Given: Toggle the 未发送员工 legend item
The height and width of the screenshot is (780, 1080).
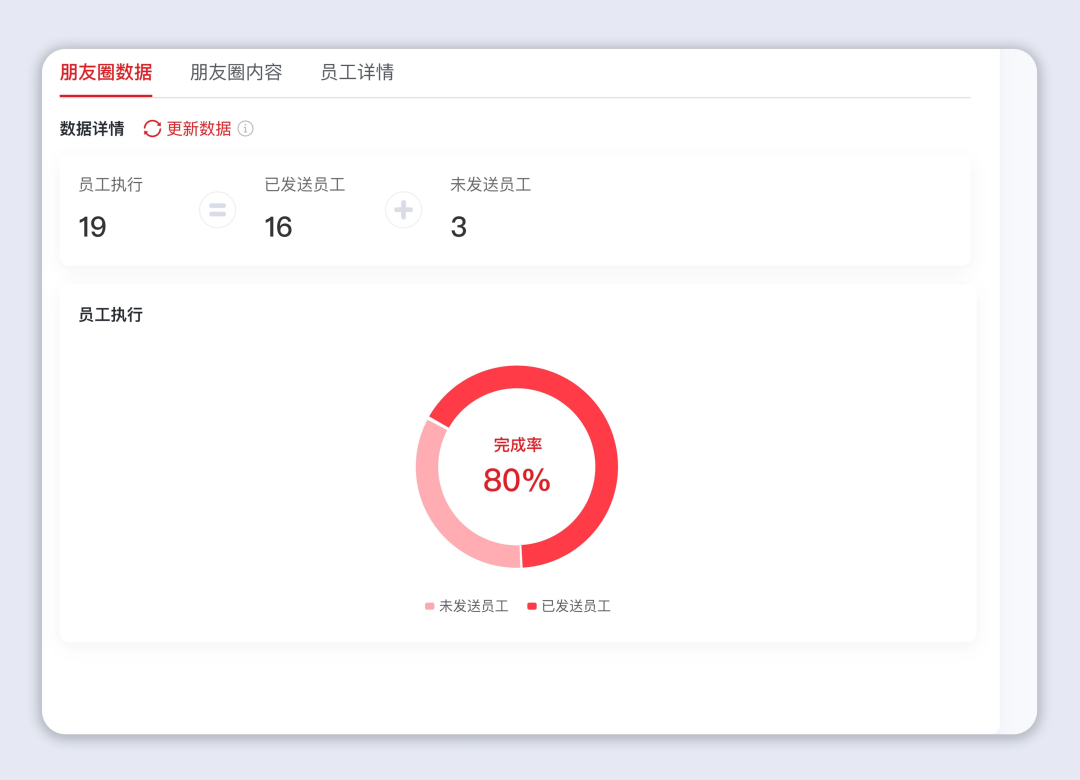Looking at the screenshot, I should [x=467, y=606].
